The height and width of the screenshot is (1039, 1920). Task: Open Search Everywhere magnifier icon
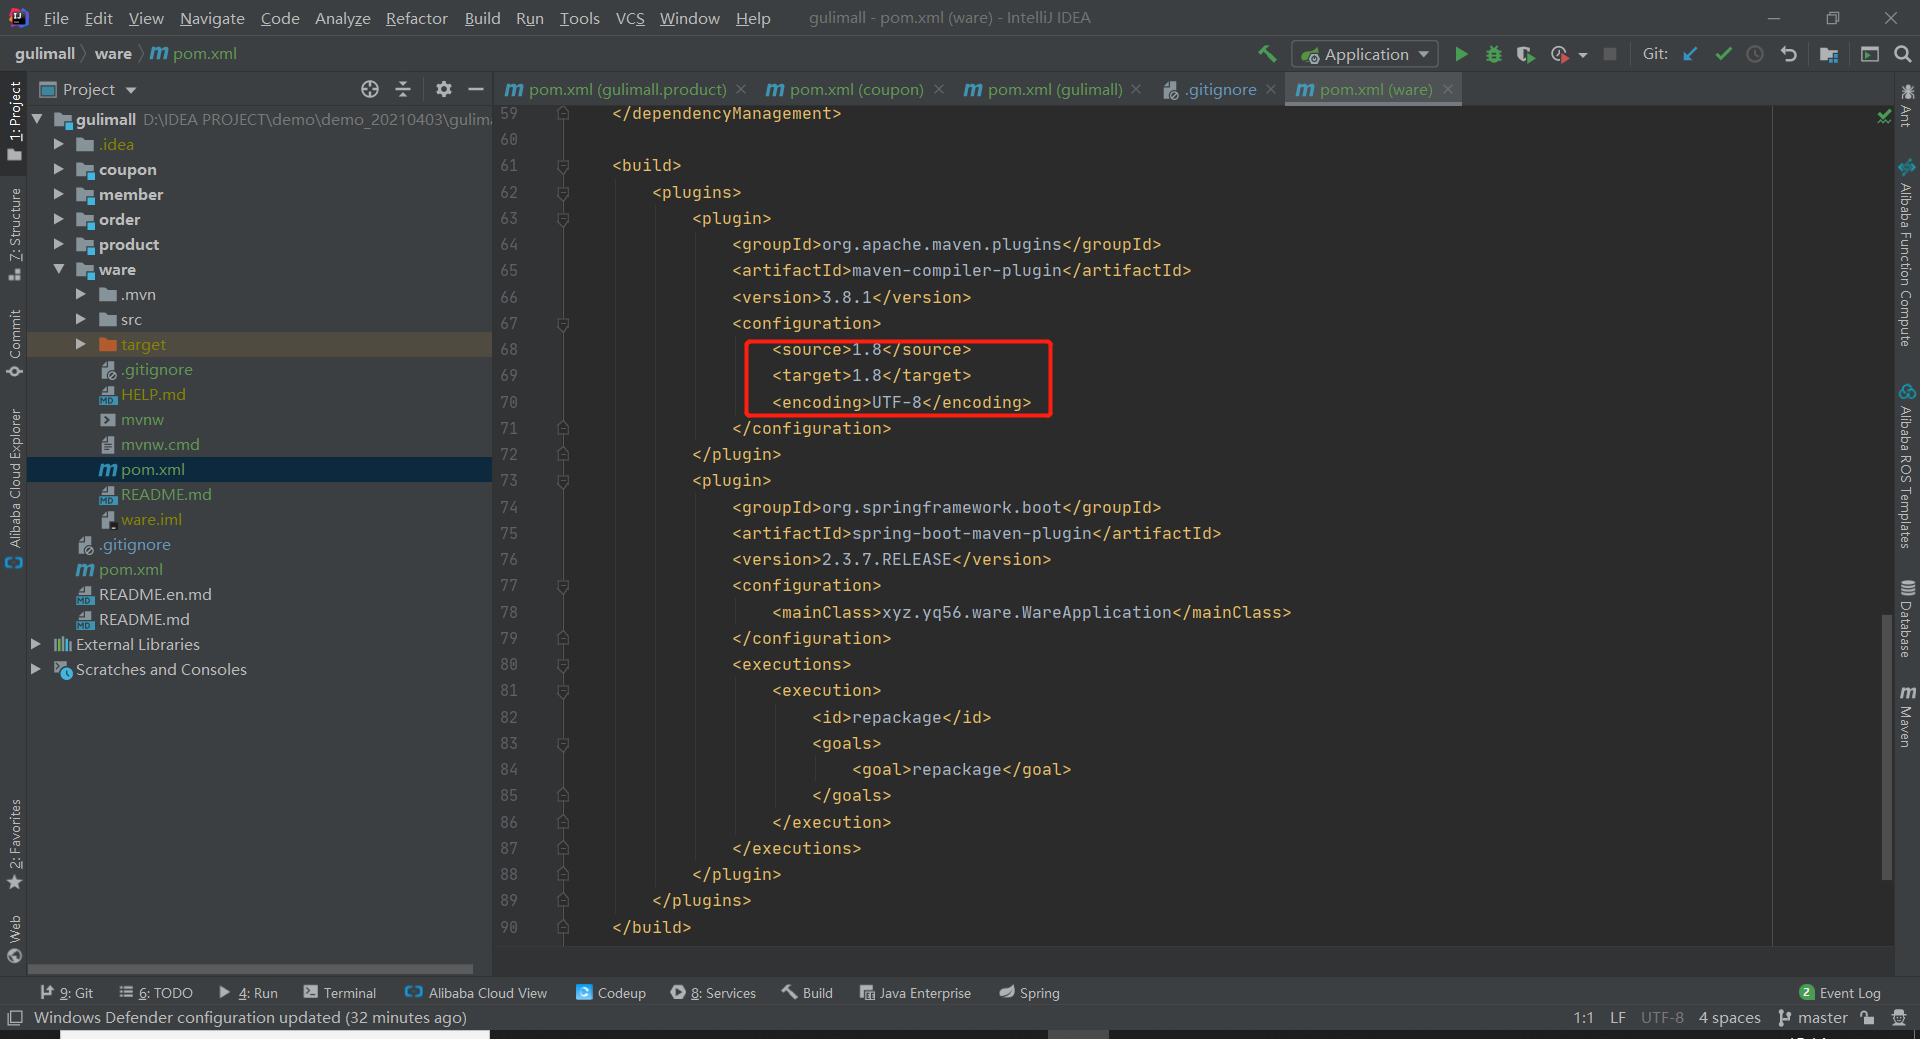tap(1903, 54)
